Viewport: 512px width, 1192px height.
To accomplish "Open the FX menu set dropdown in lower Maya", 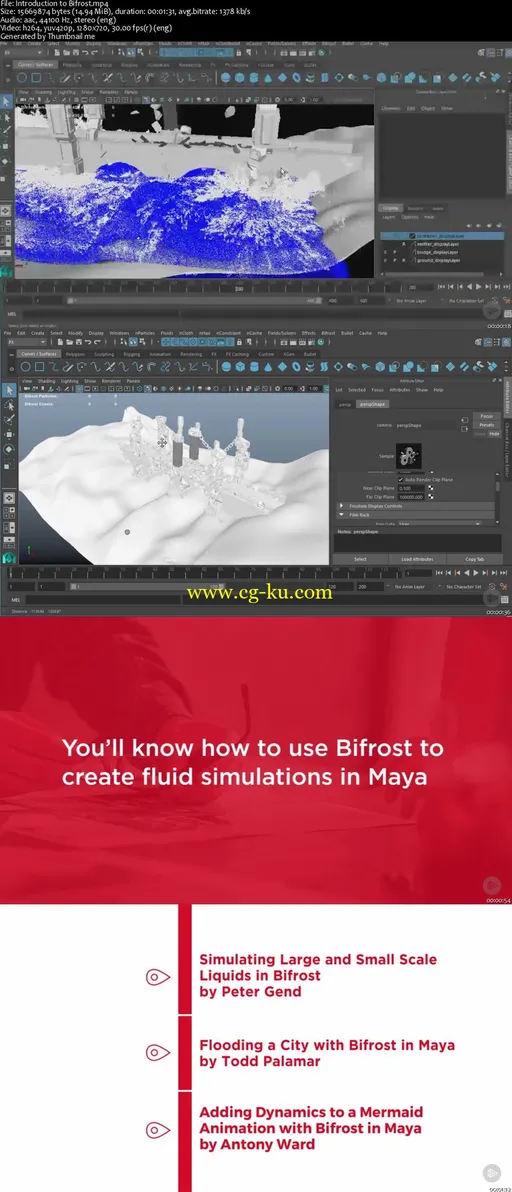I will point(26,342).
